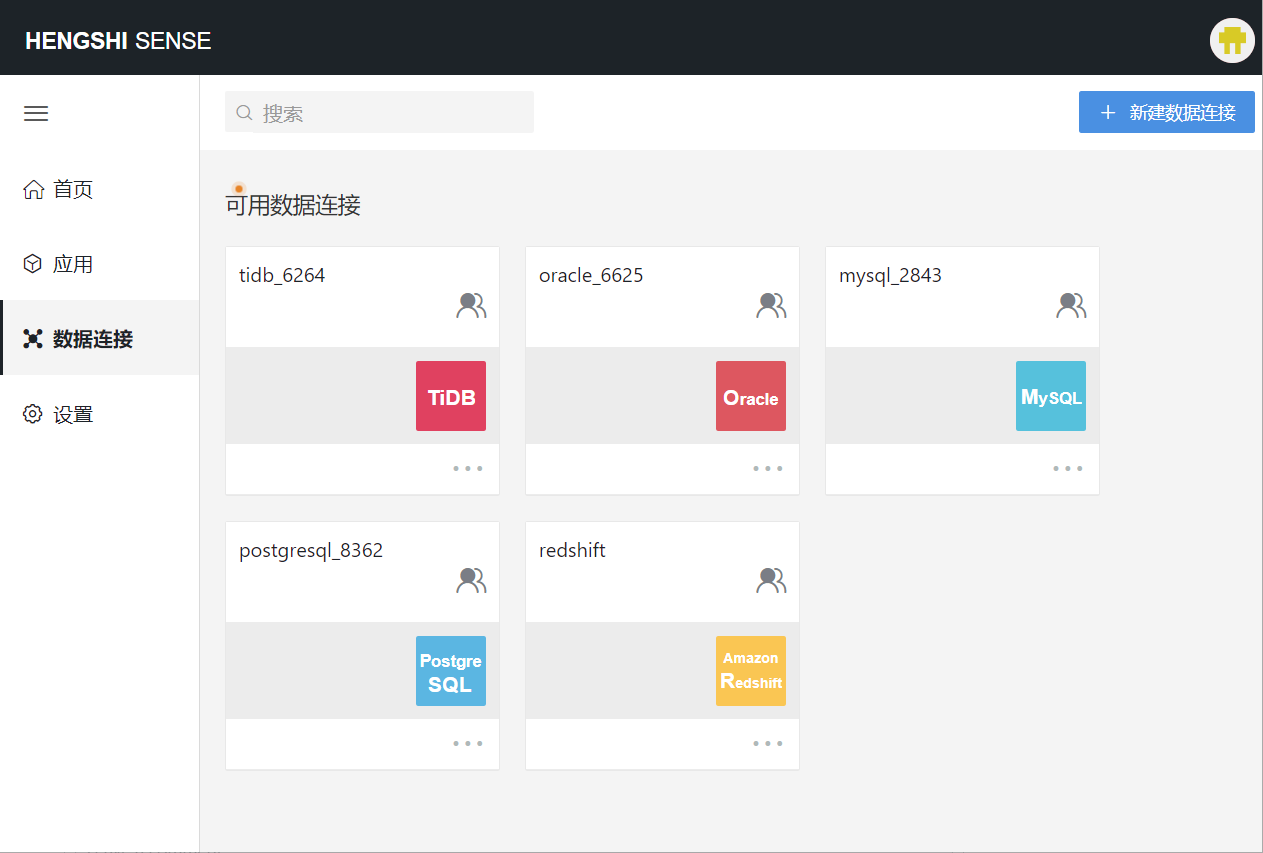The height and width of the screenshot is (853, 1263).
Task: Click the TiDB logo tile
Action: (451, 396)
